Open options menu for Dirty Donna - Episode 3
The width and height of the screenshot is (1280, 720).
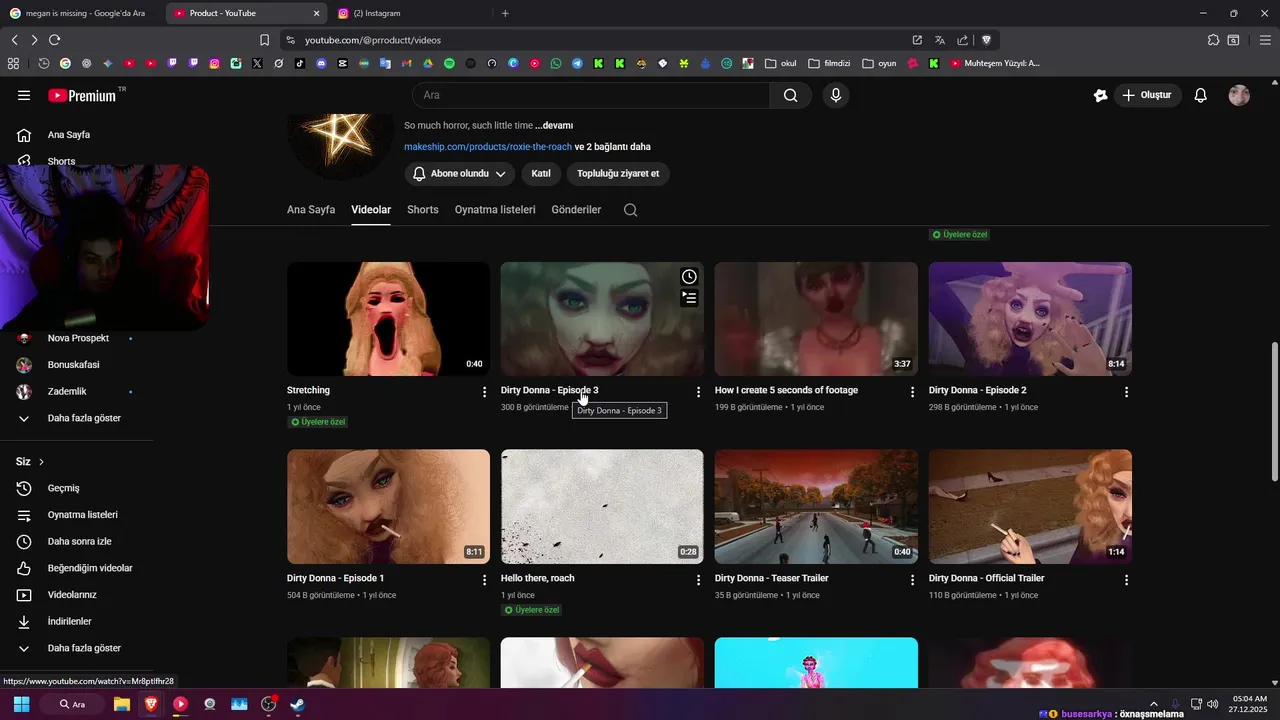tap(698, 392)
